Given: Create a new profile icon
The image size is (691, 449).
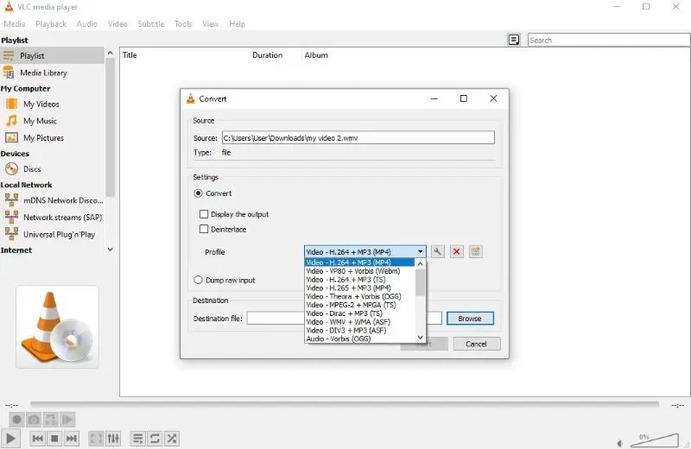Looking at the screenshot, I should tap(476, 252).
